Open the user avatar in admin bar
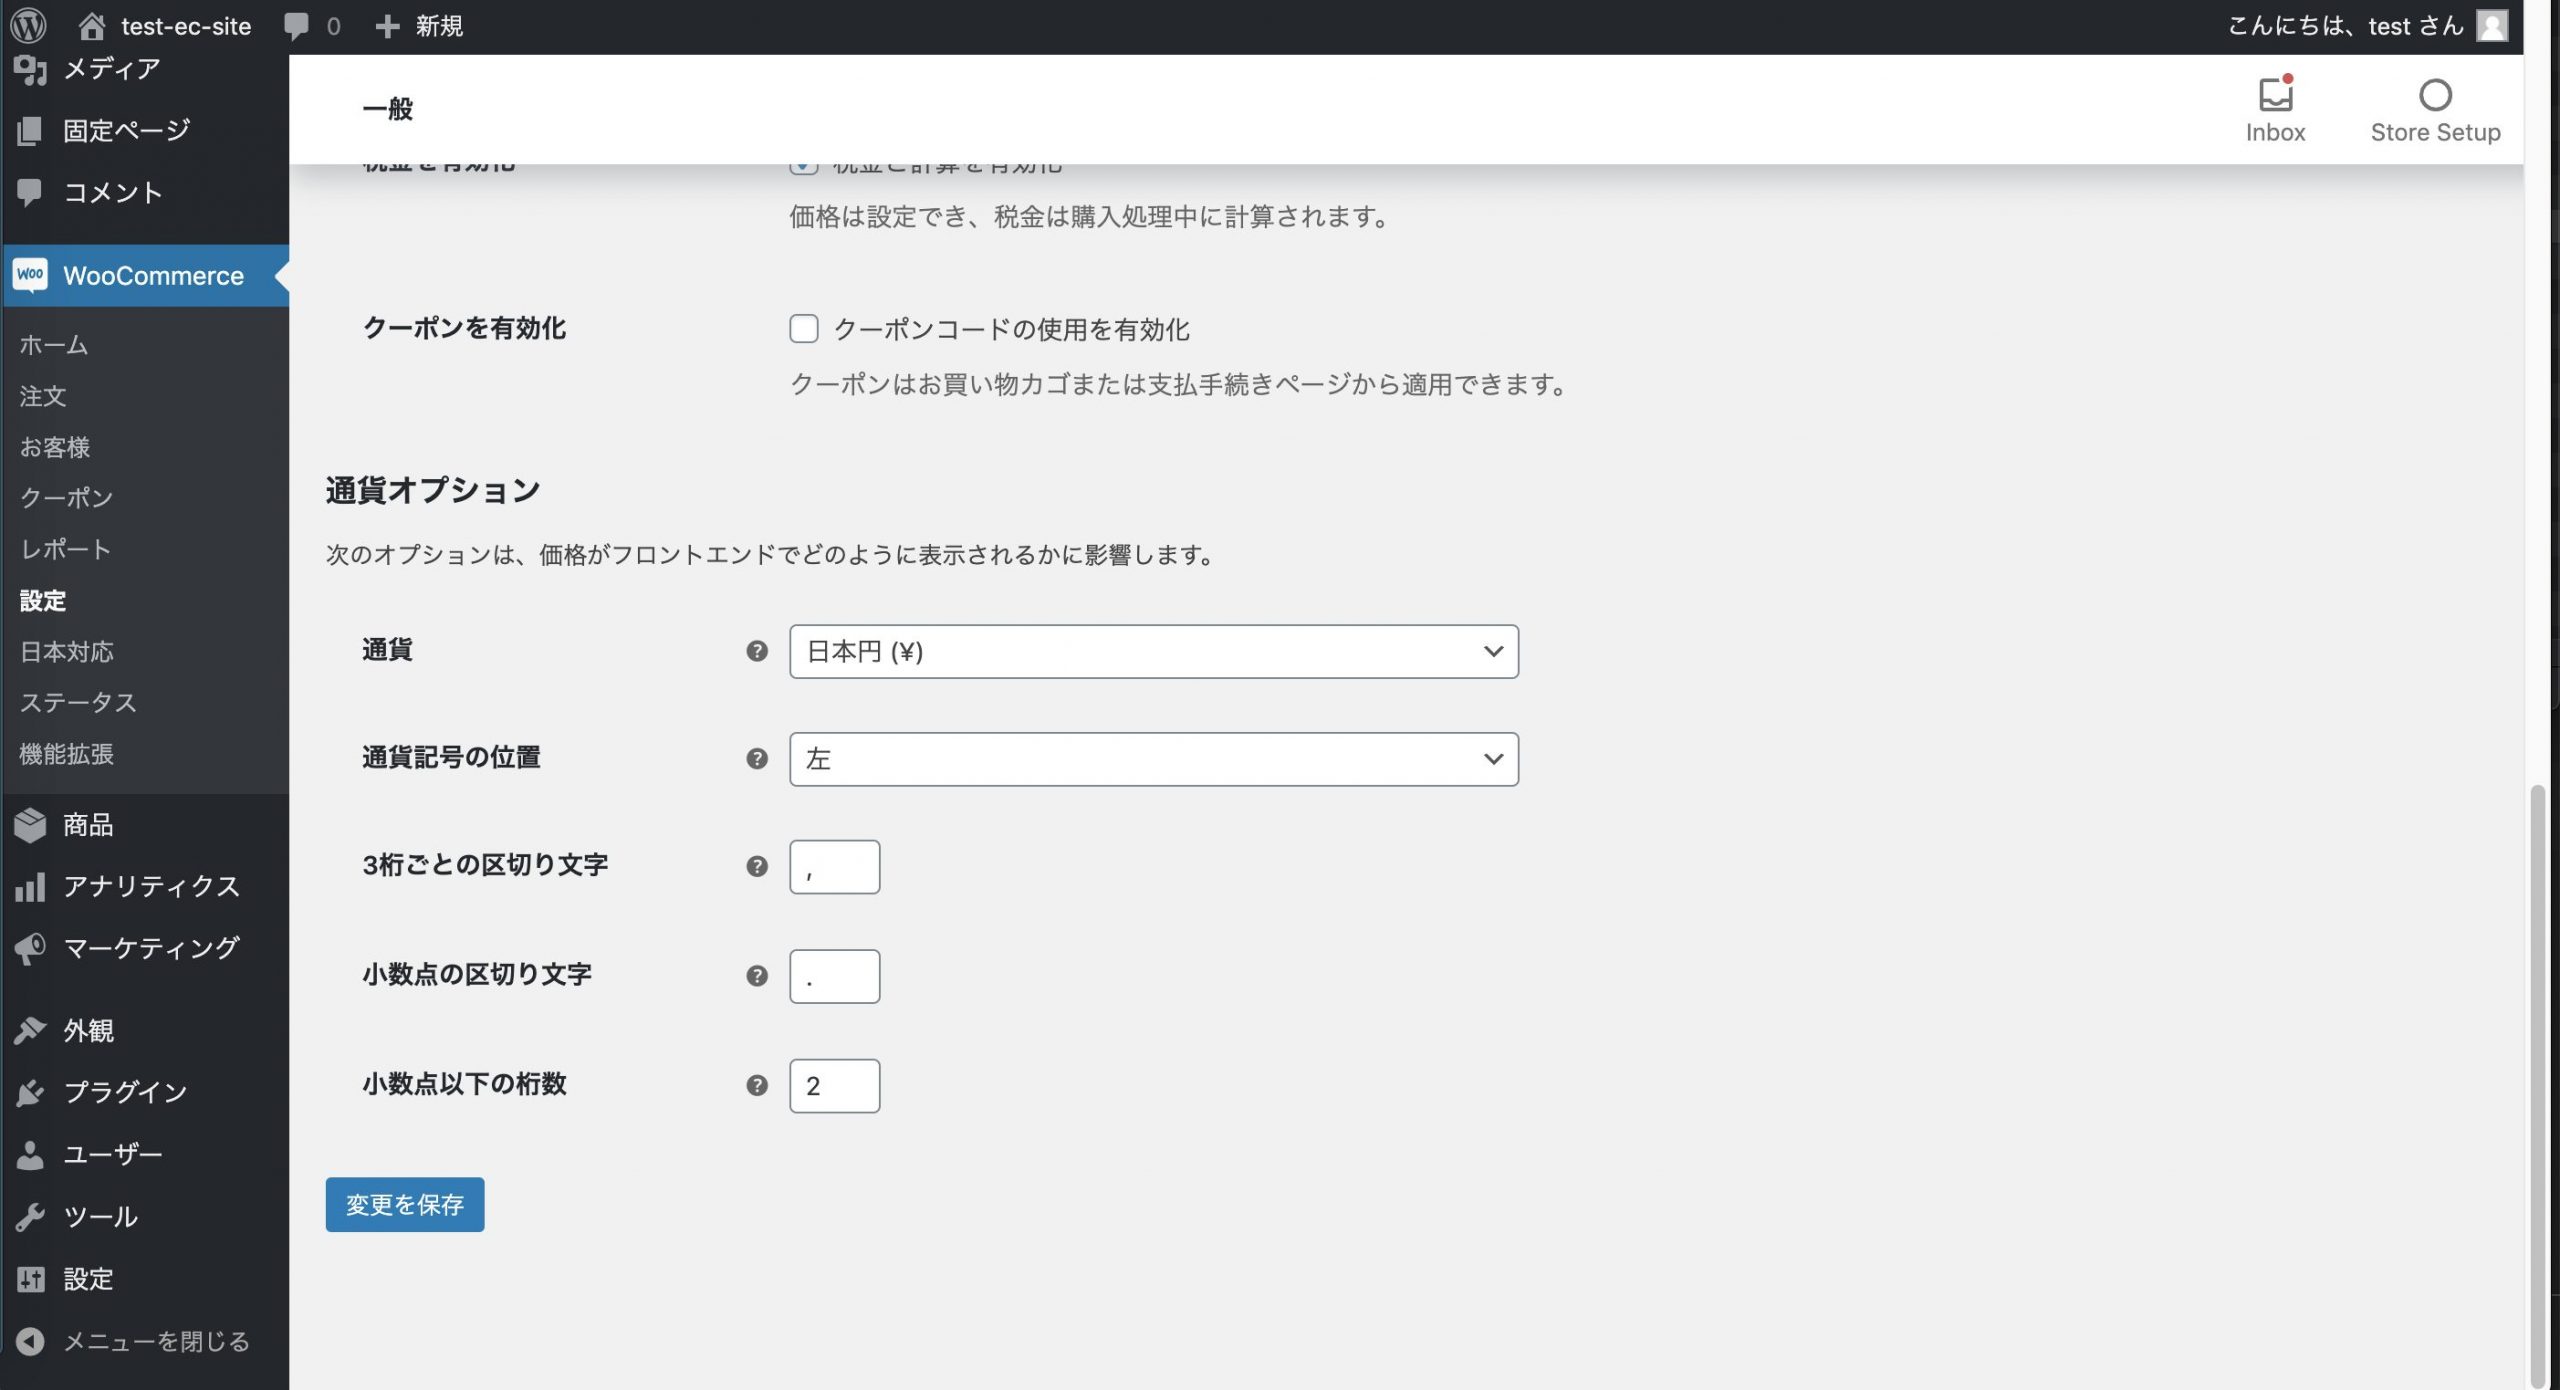This screenshot has height=1390, width=2560. tap(2491, 26)
